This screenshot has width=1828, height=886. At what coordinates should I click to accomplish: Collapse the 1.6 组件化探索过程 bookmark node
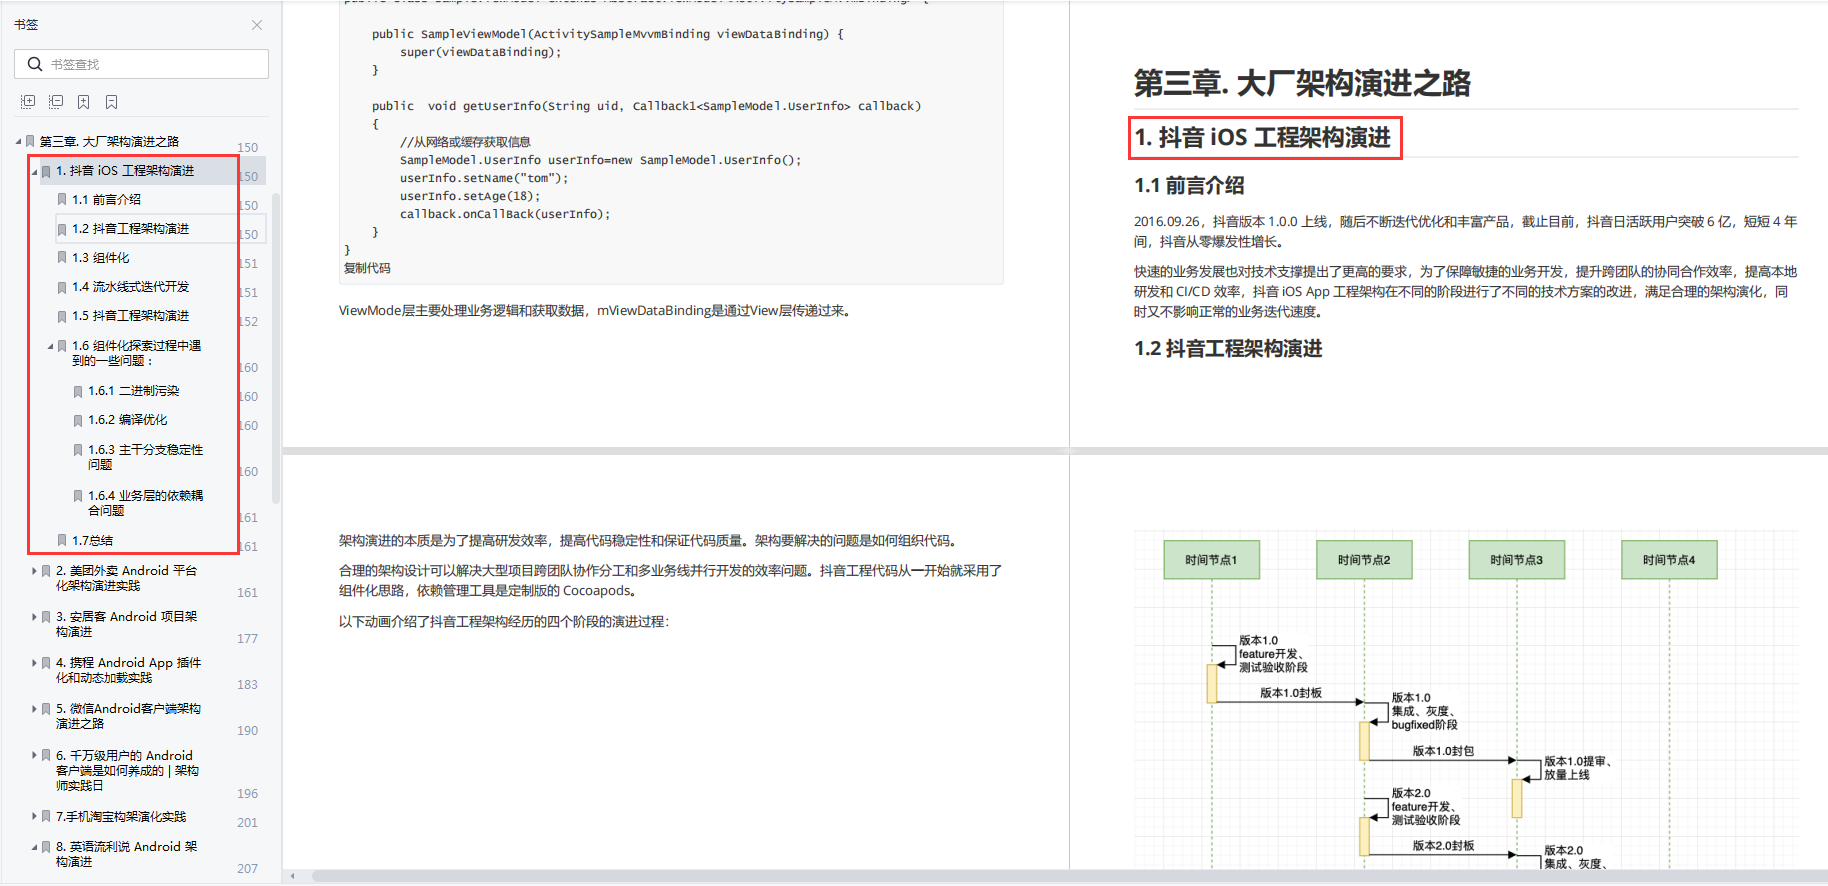tap(50, 346)
